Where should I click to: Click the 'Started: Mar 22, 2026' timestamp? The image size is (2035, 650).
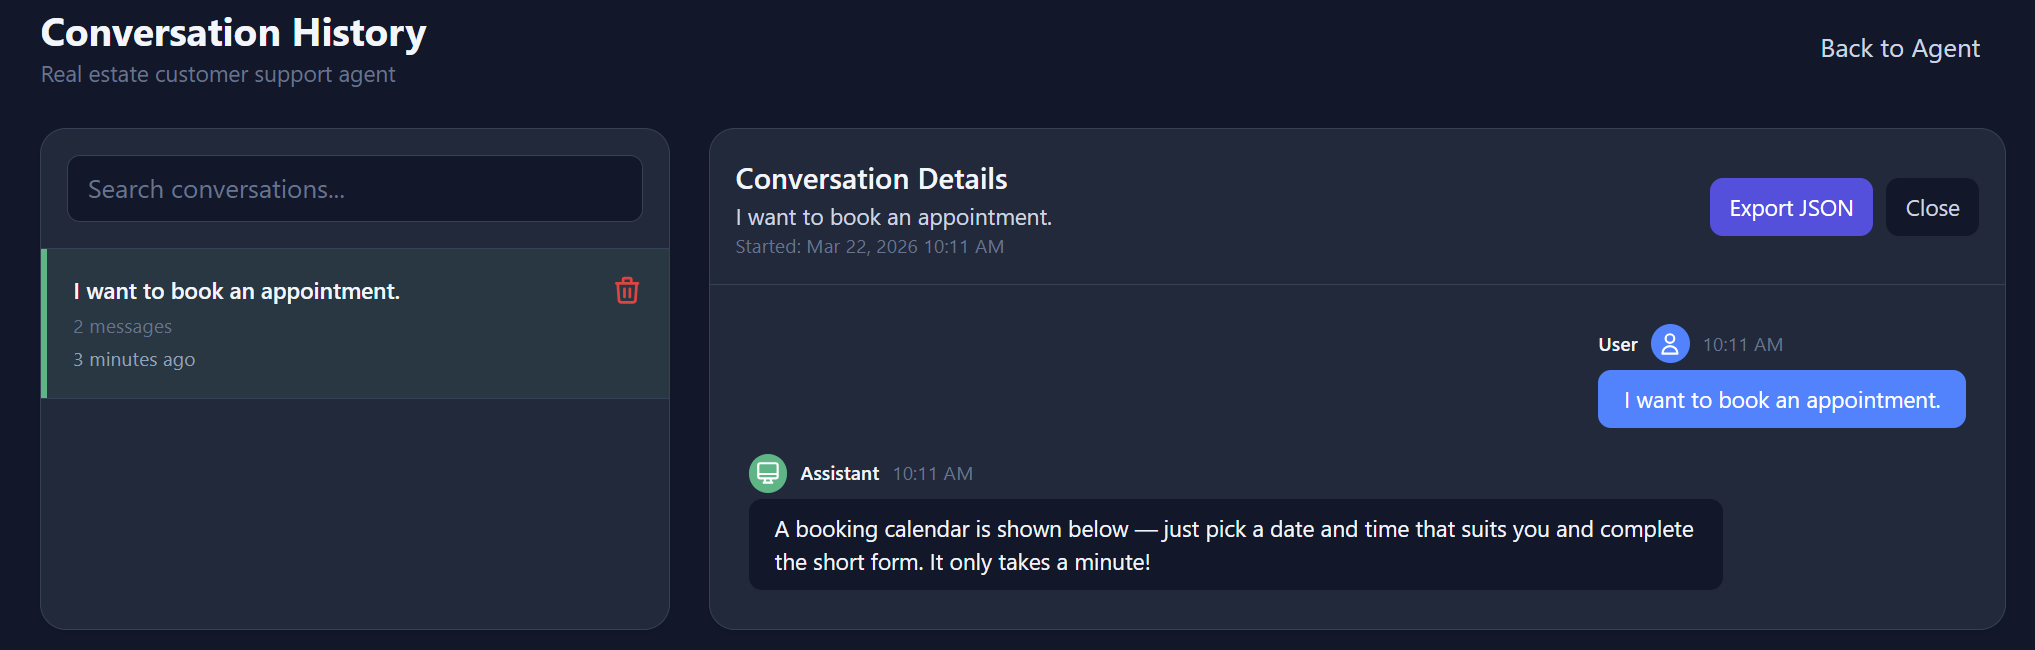[869, 246]
